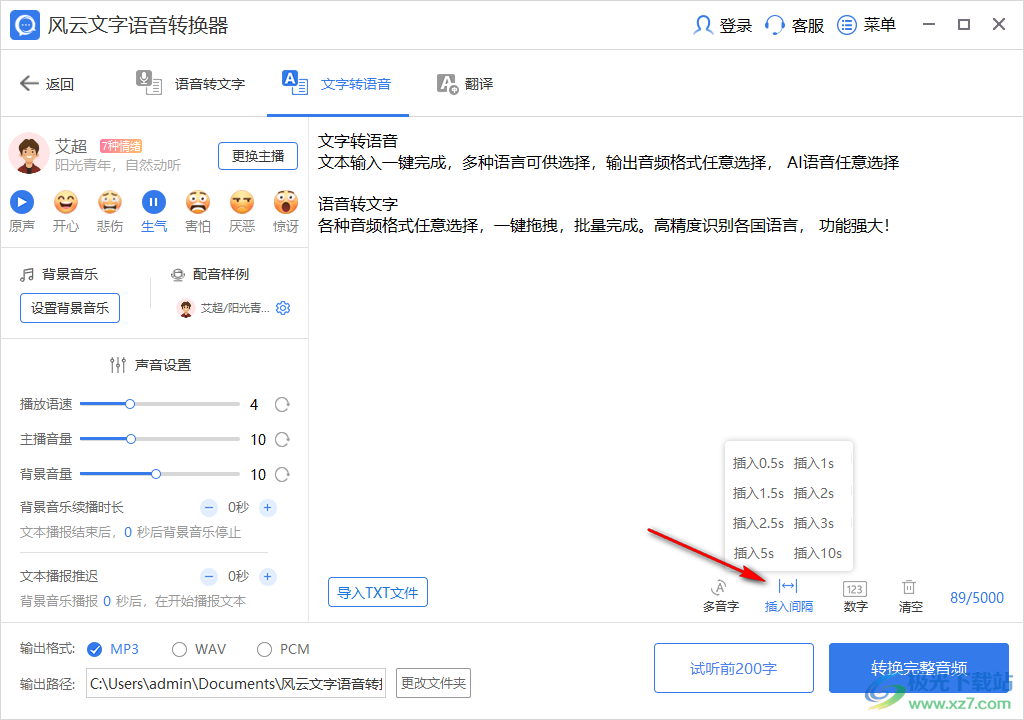This screenshot has height=720, width=1024.
Task: Choose 插入0.5s from the popup
Action: [758, 463]
